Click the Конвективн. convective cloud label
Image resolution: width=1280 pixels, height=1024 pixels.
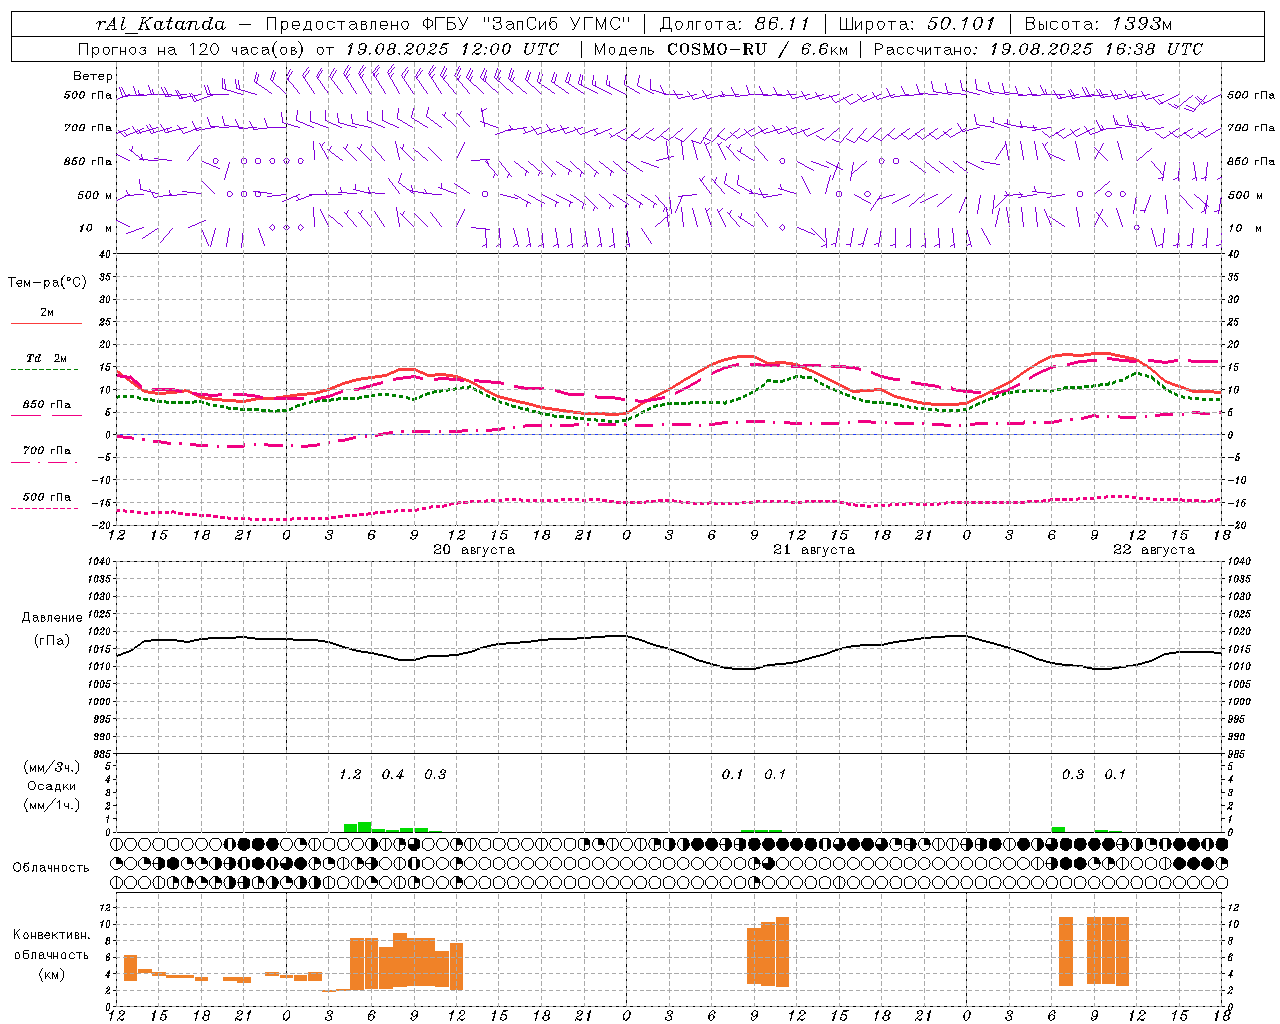tap(52, 935)
